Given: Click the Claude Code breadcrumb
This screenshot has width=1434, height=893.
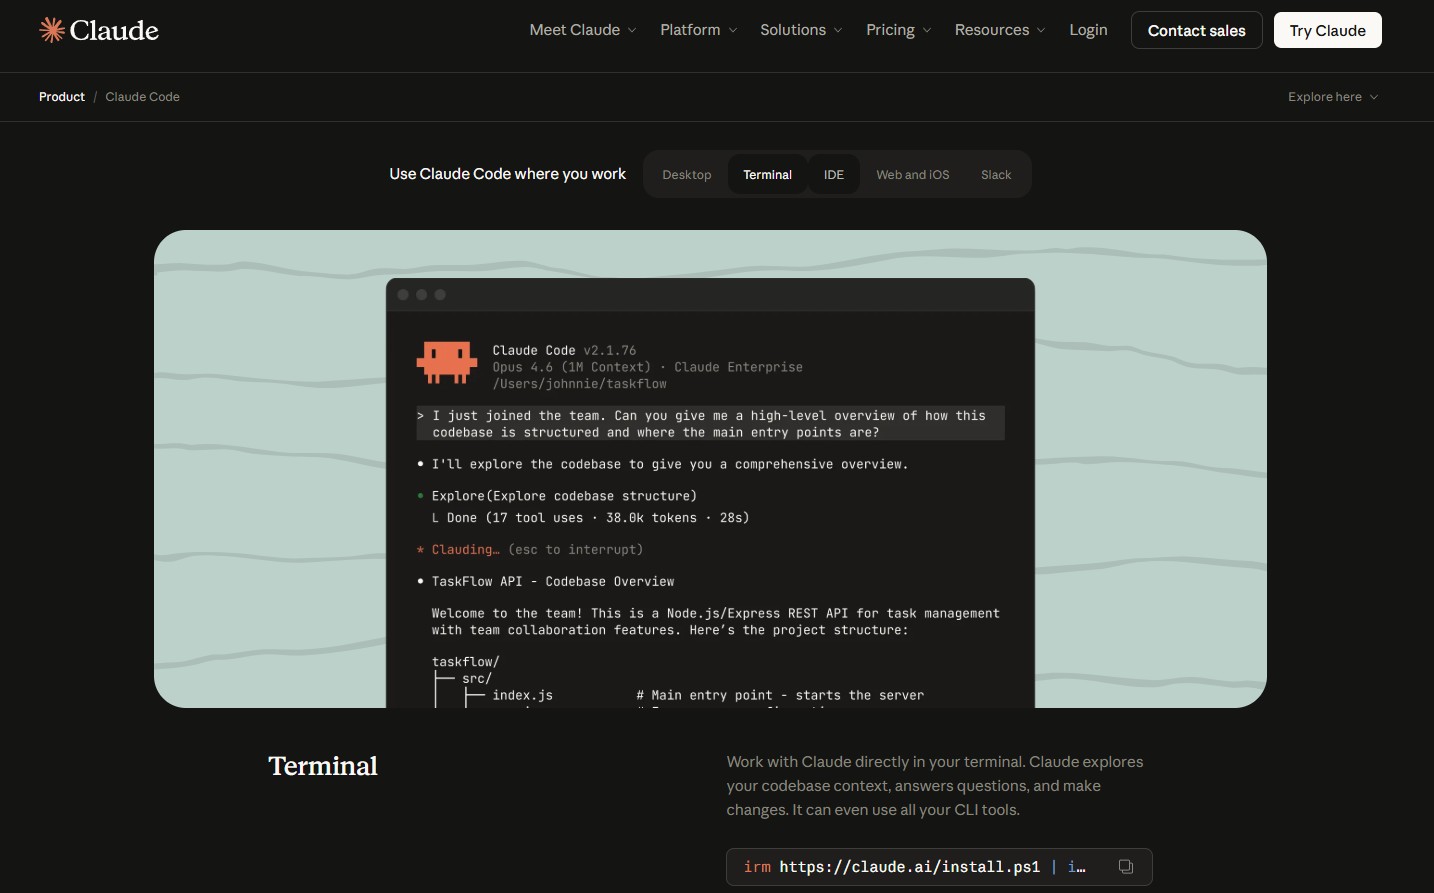Looking at the screenshot, I should pos(142,97).
